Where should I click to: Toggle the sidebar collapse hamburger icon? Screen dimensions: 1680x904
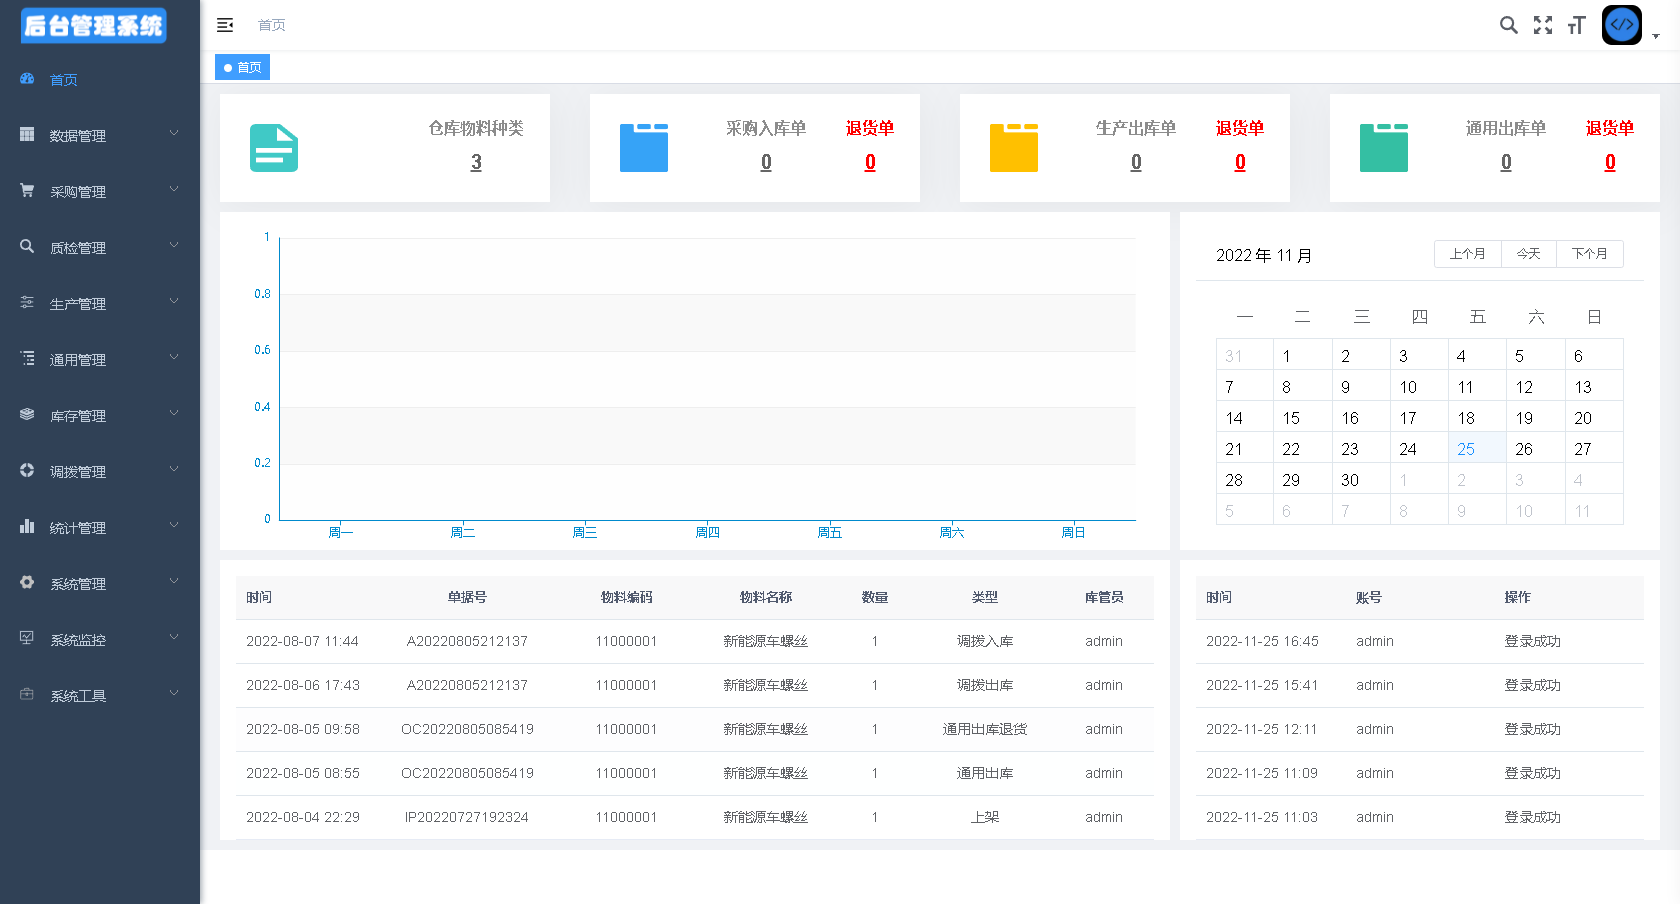coord(225,25)
